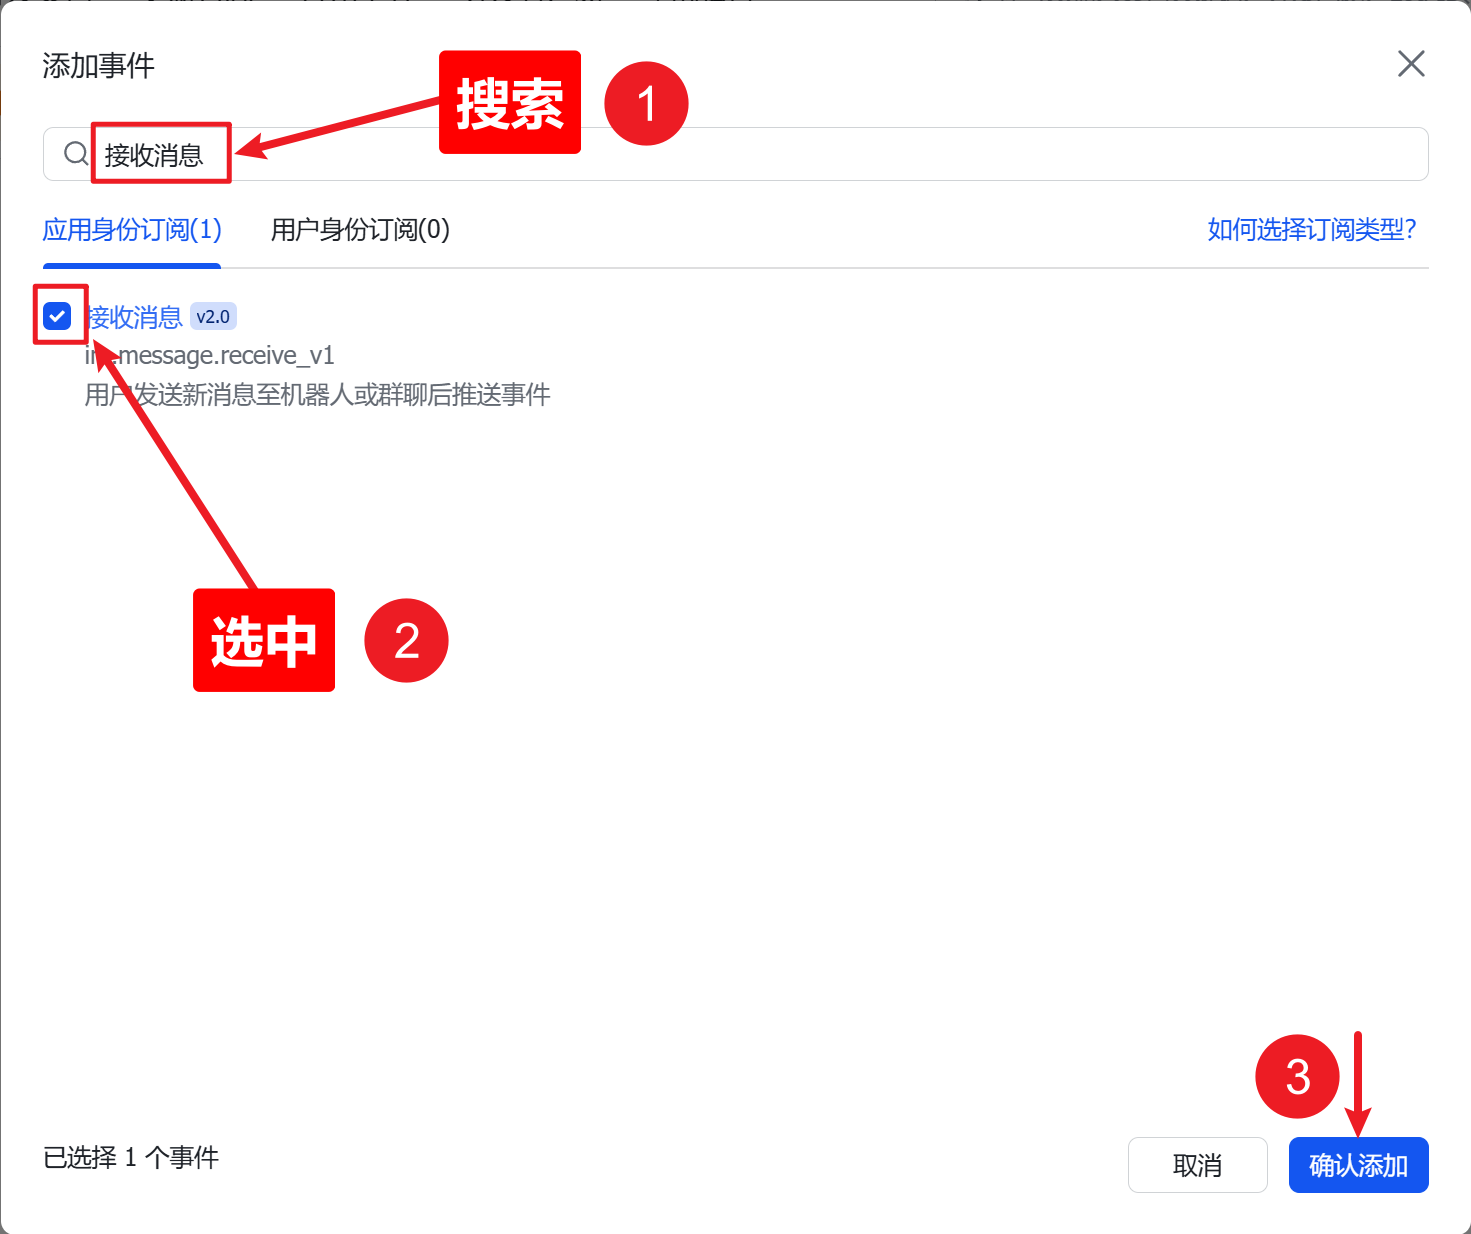
Task: Click the 添加事件 dialog title
Action: pos(97,66)
